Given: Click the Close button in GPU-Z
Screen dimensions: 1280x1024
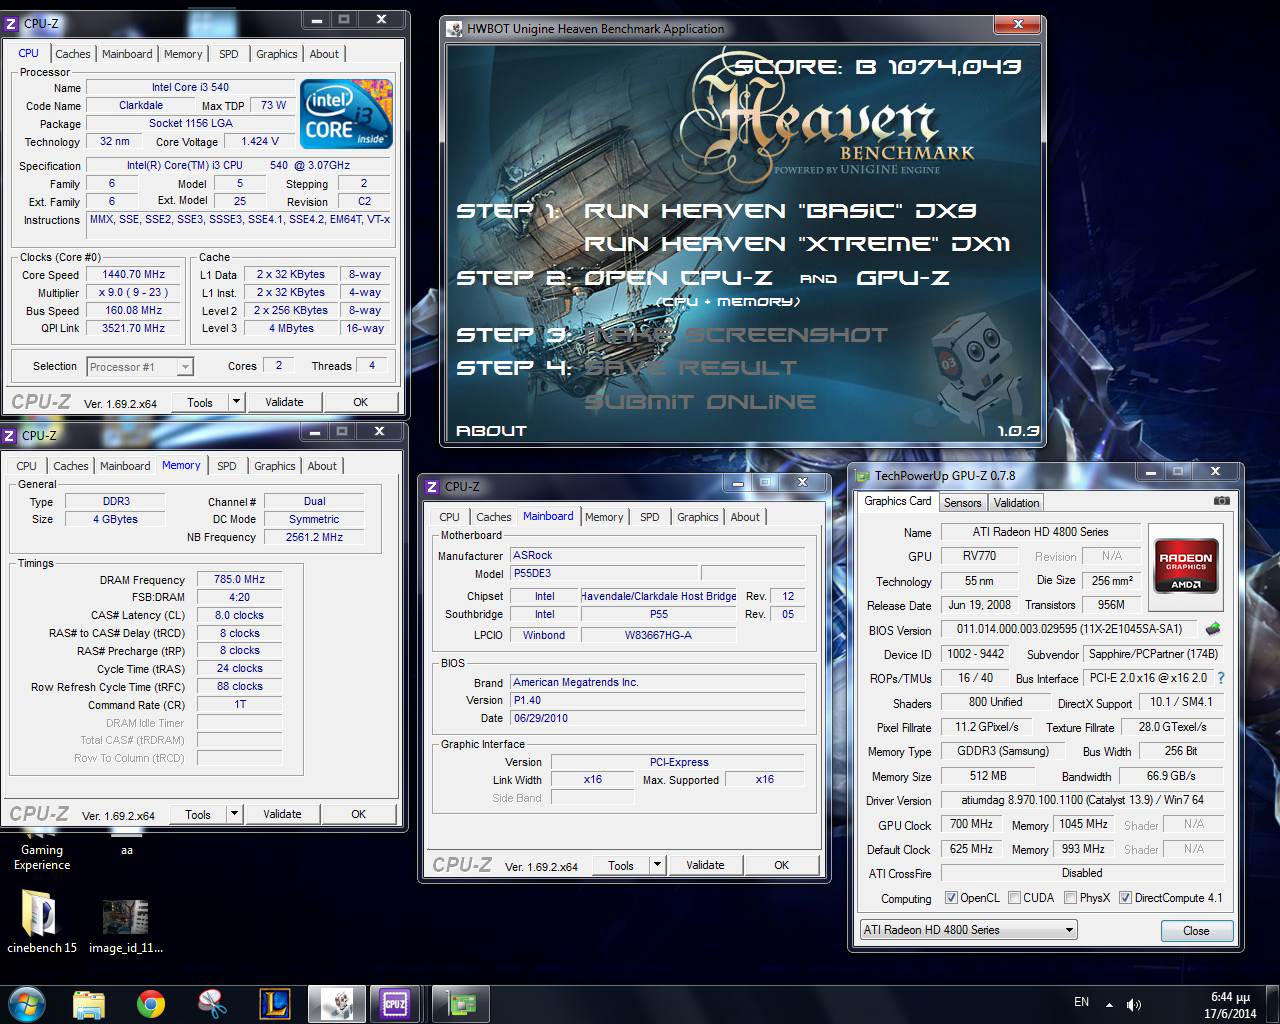Looking at the screenshot, I should tap(1196, 931).
